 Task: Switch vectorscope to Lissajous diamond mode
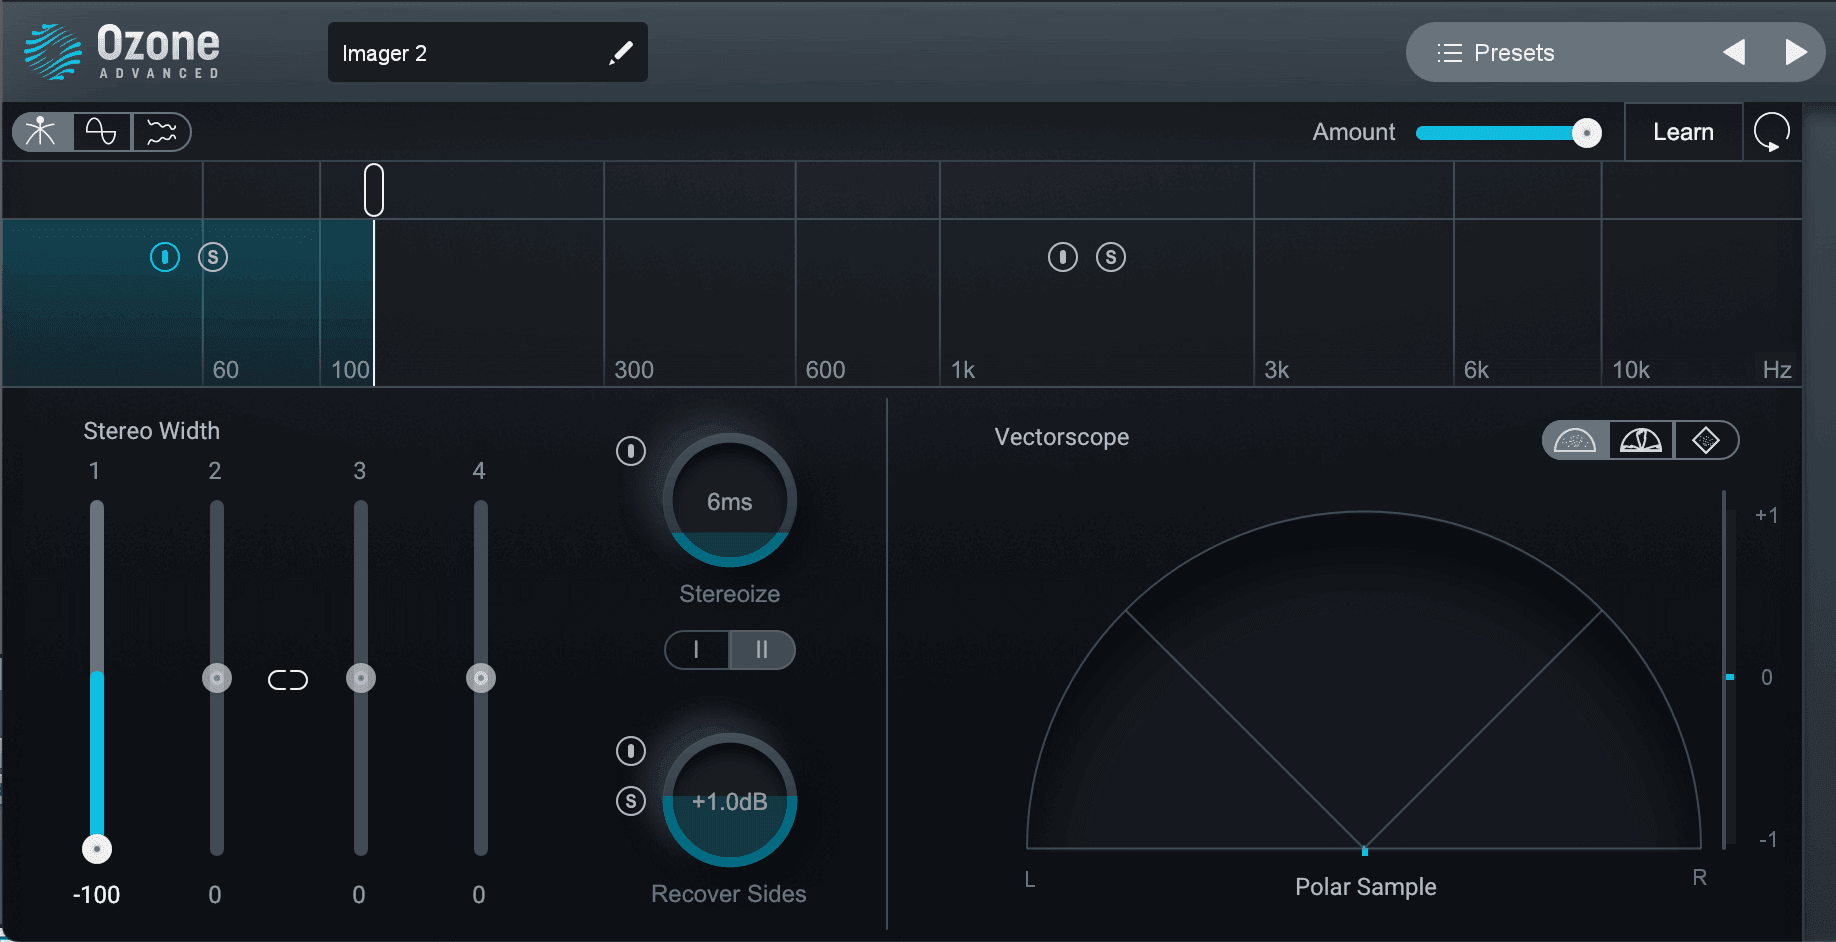(x=1706, y=440)
